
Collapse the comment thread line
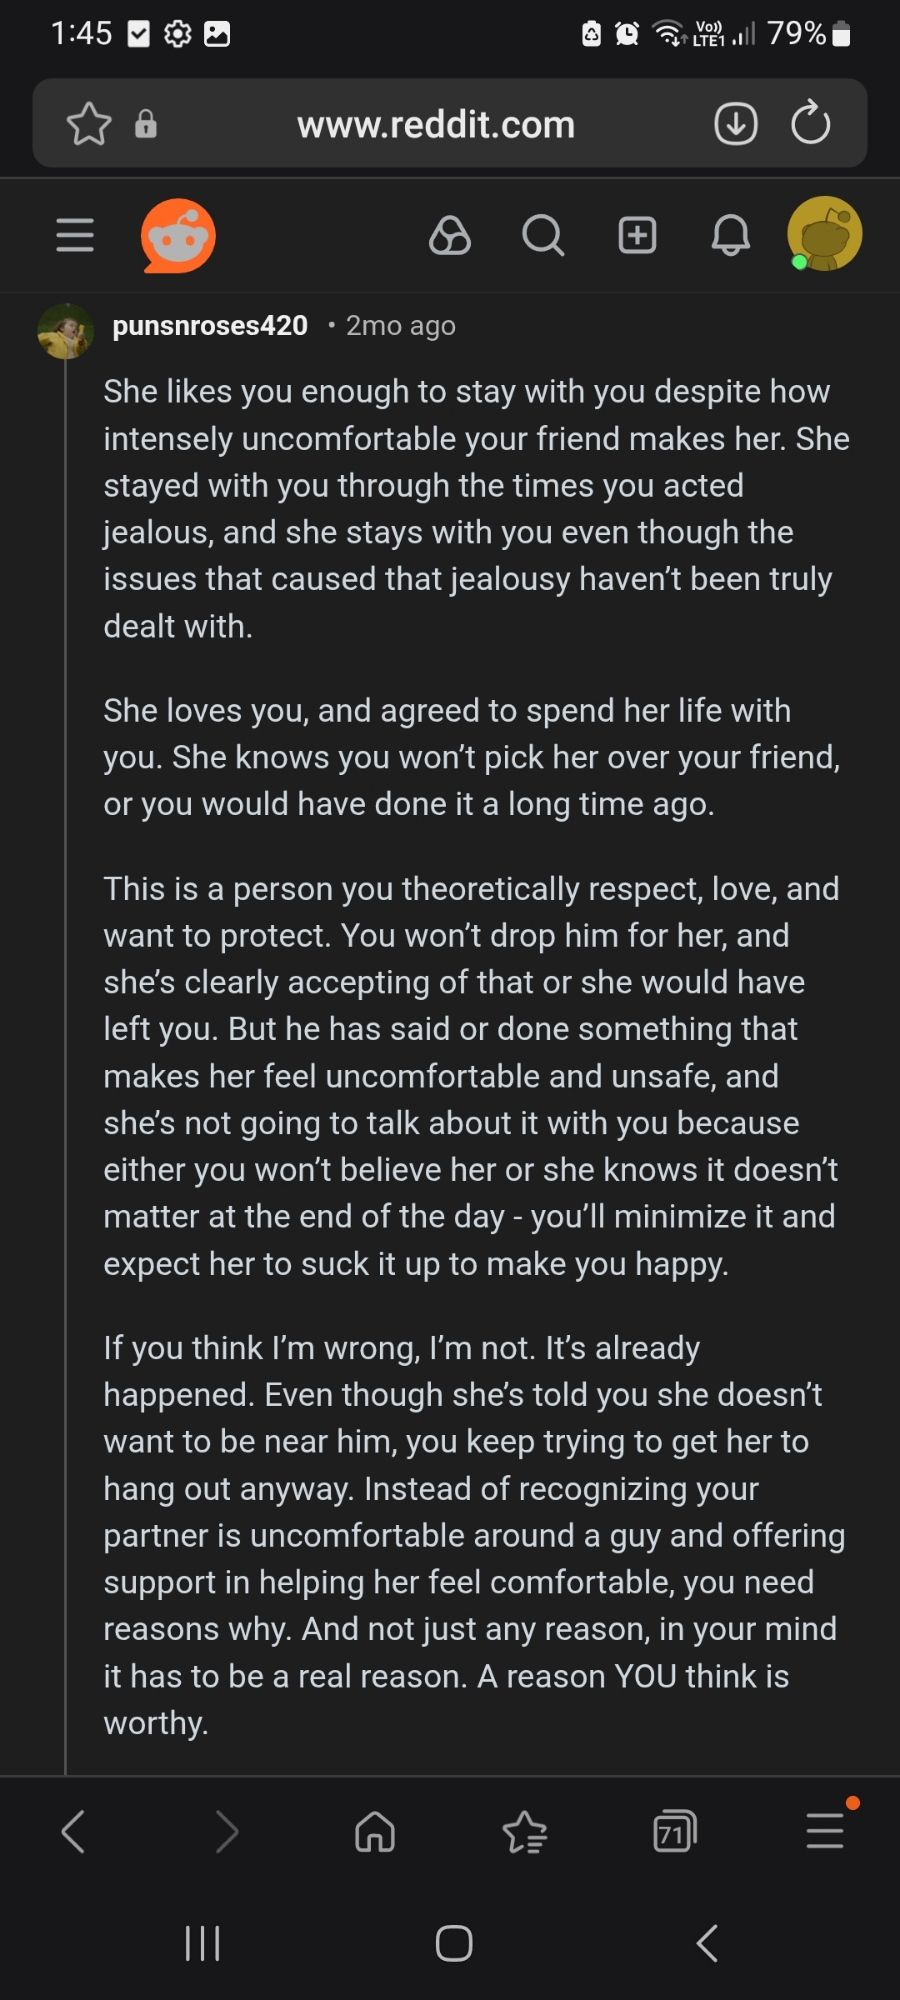(x=65, y=1000)
